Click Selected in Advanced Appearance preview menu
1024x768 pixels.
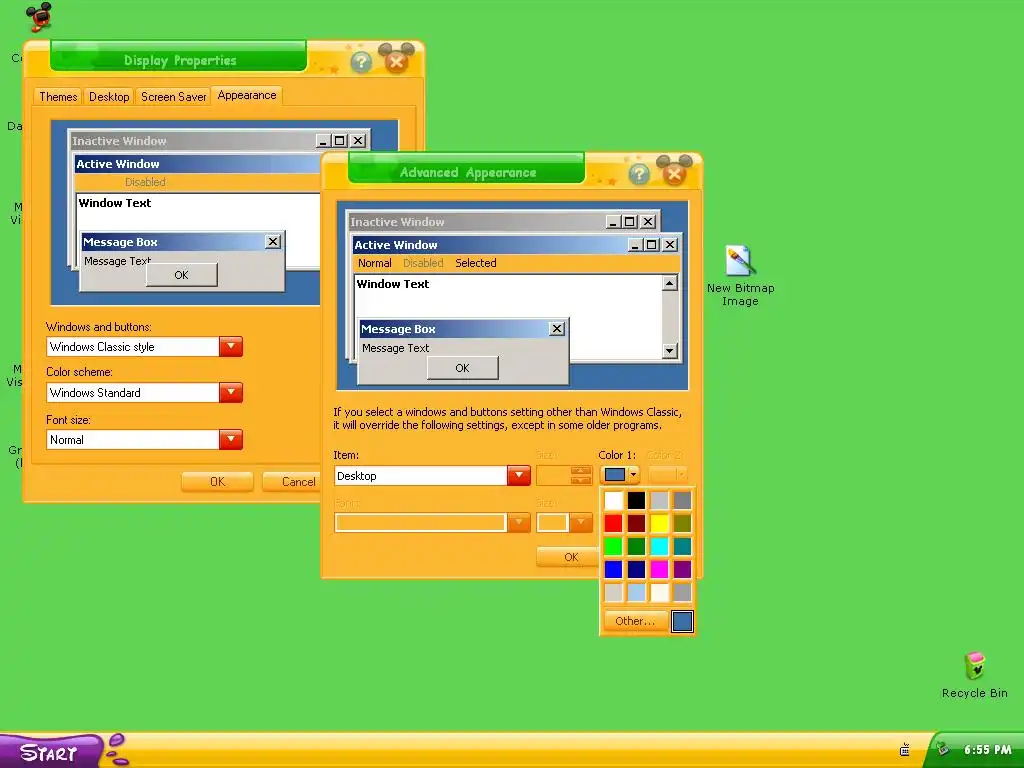(475, 263)
